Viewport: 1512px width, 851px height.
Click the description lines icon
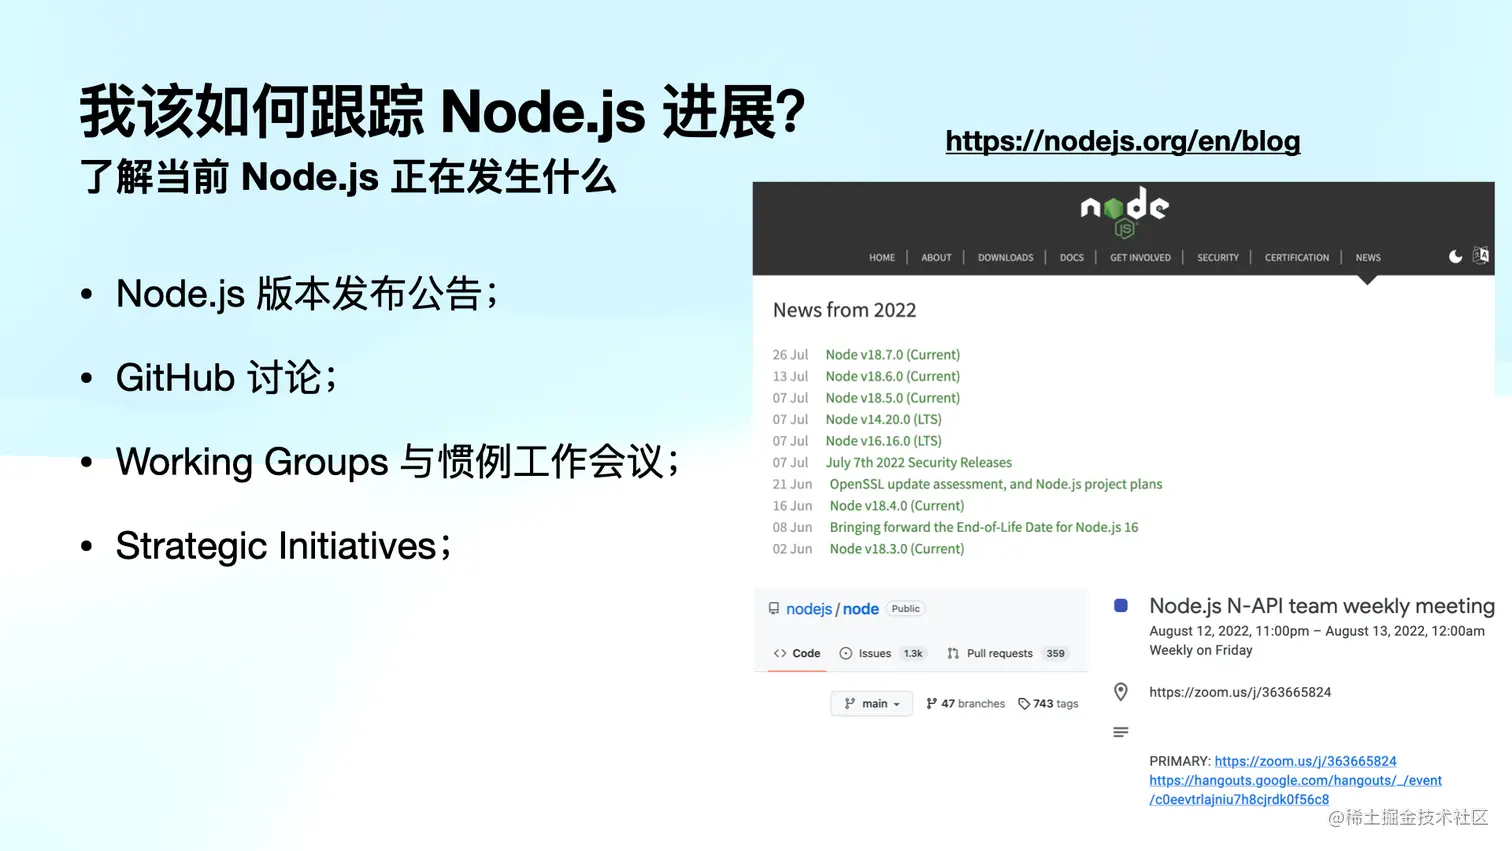point(1121,733)
